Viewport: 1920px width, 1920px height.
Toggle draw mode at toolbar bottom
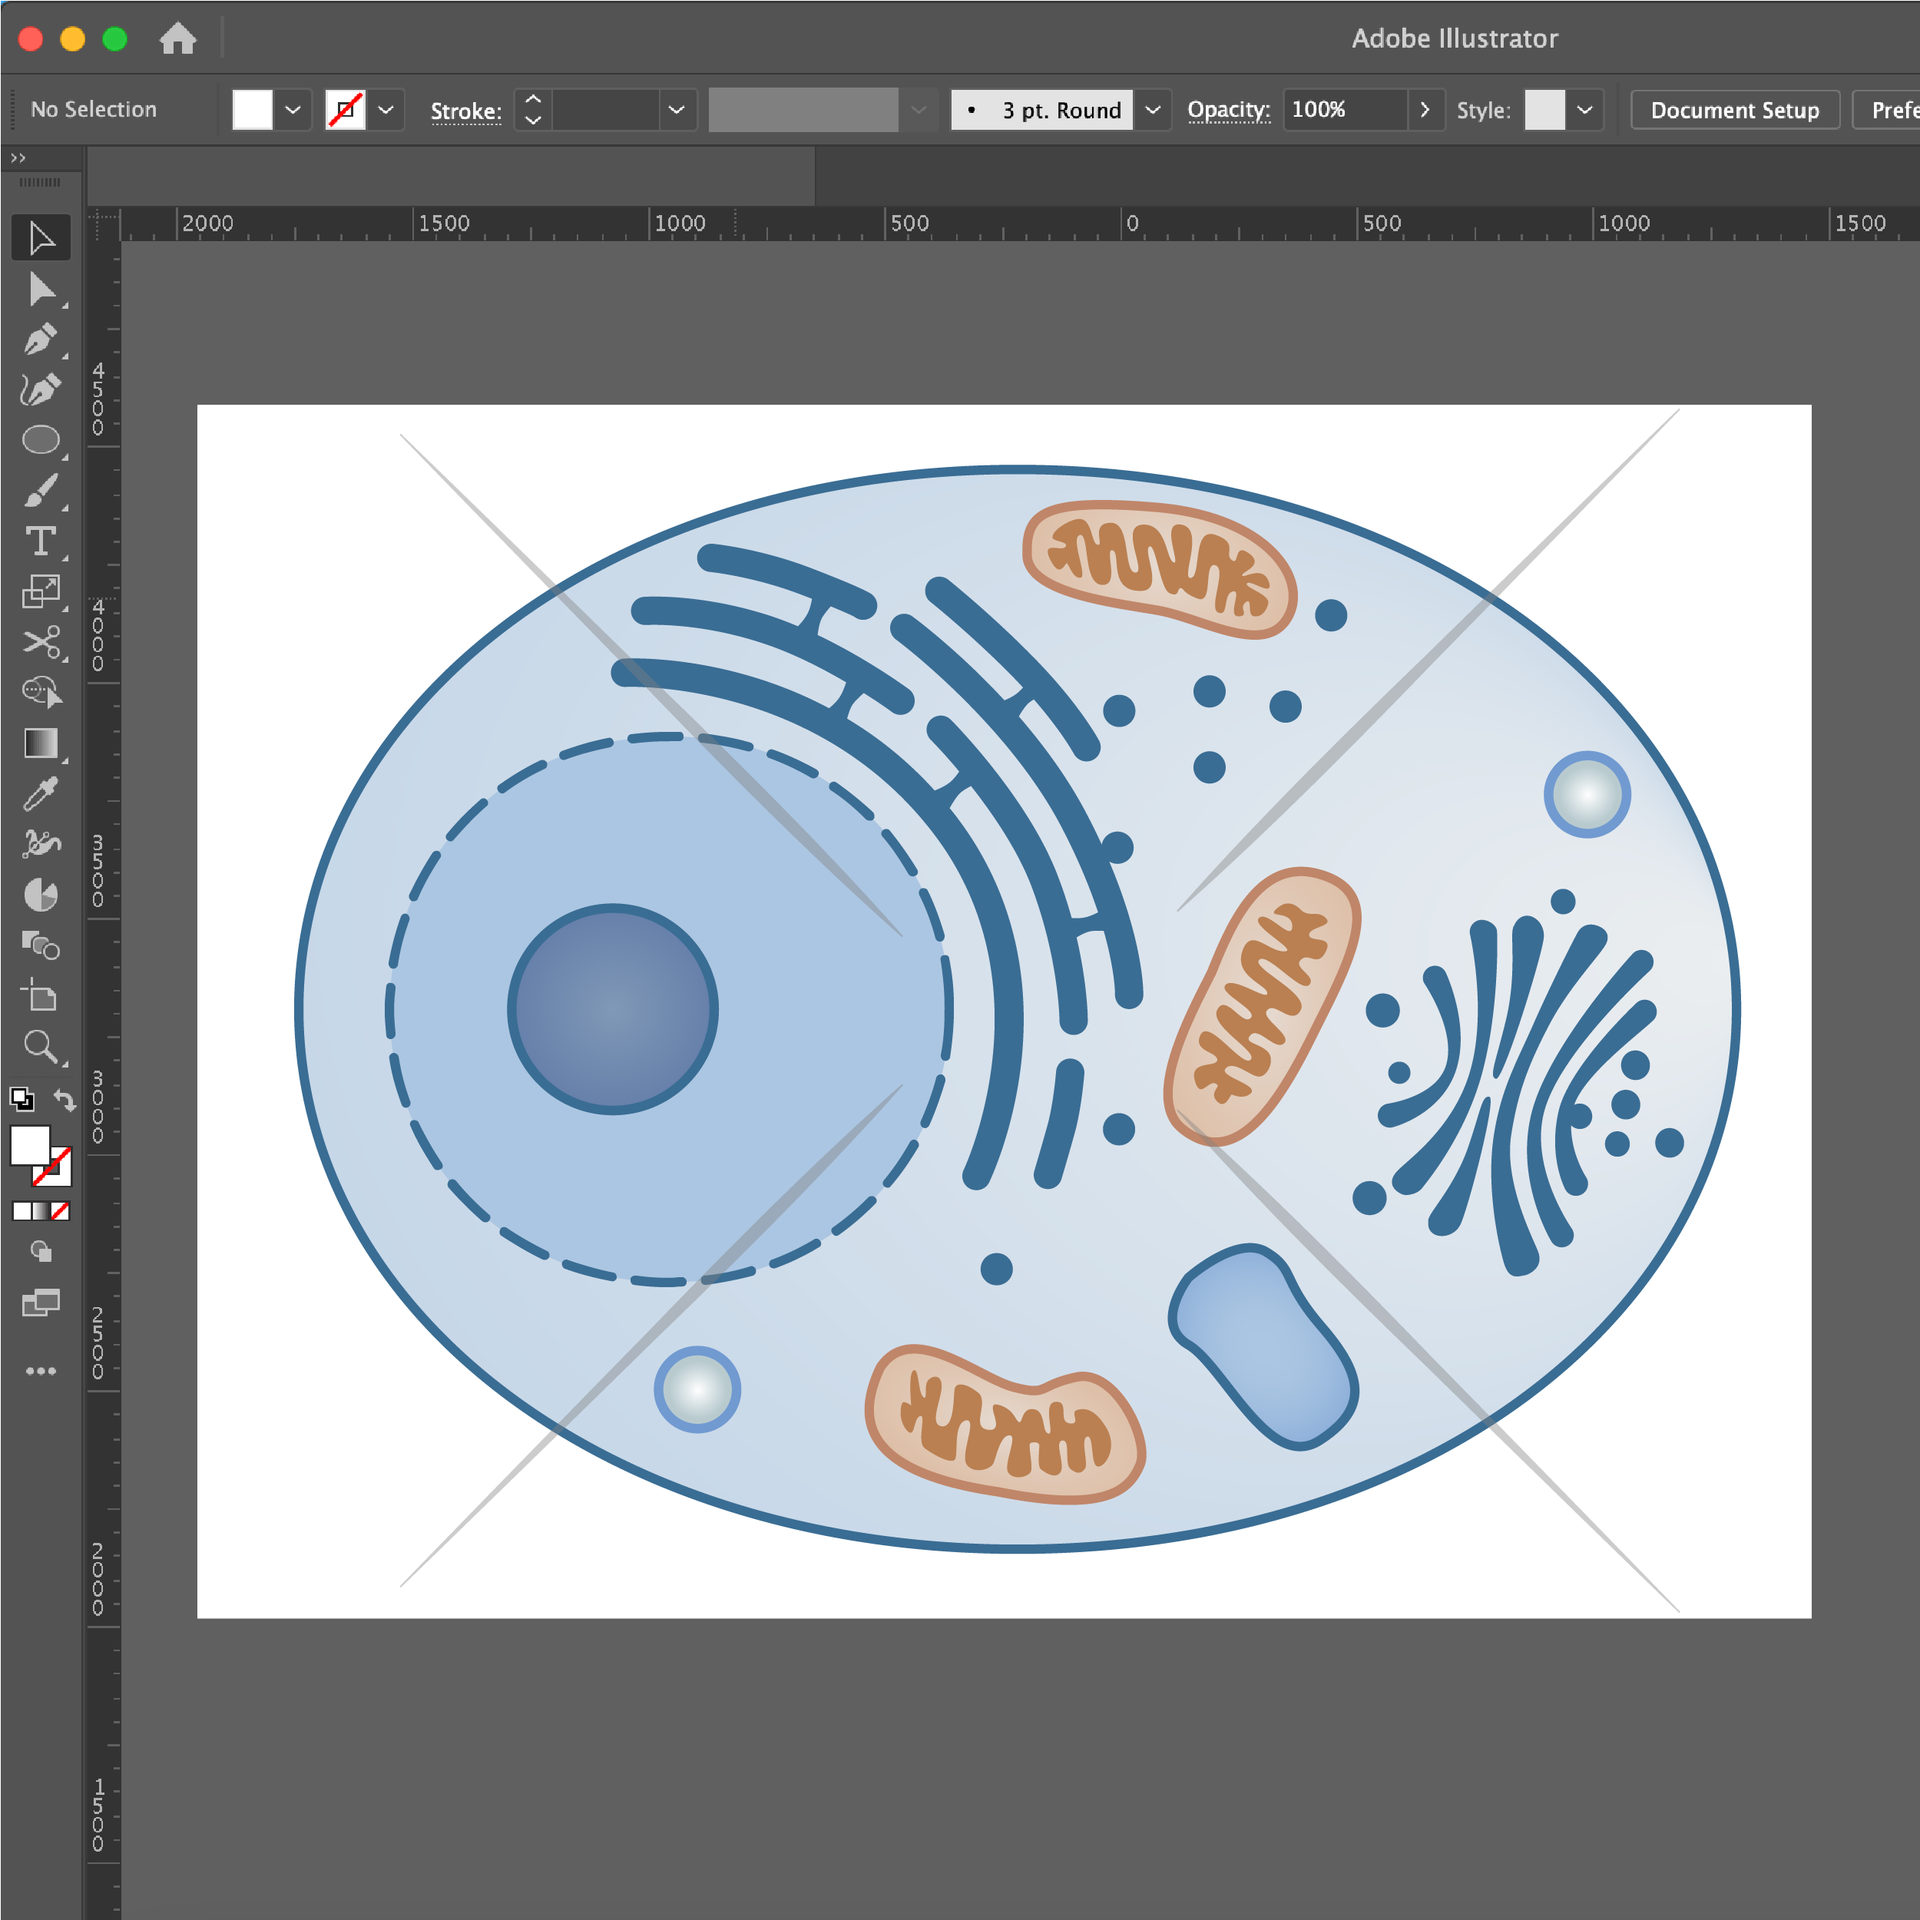(x=41, y=1253)
